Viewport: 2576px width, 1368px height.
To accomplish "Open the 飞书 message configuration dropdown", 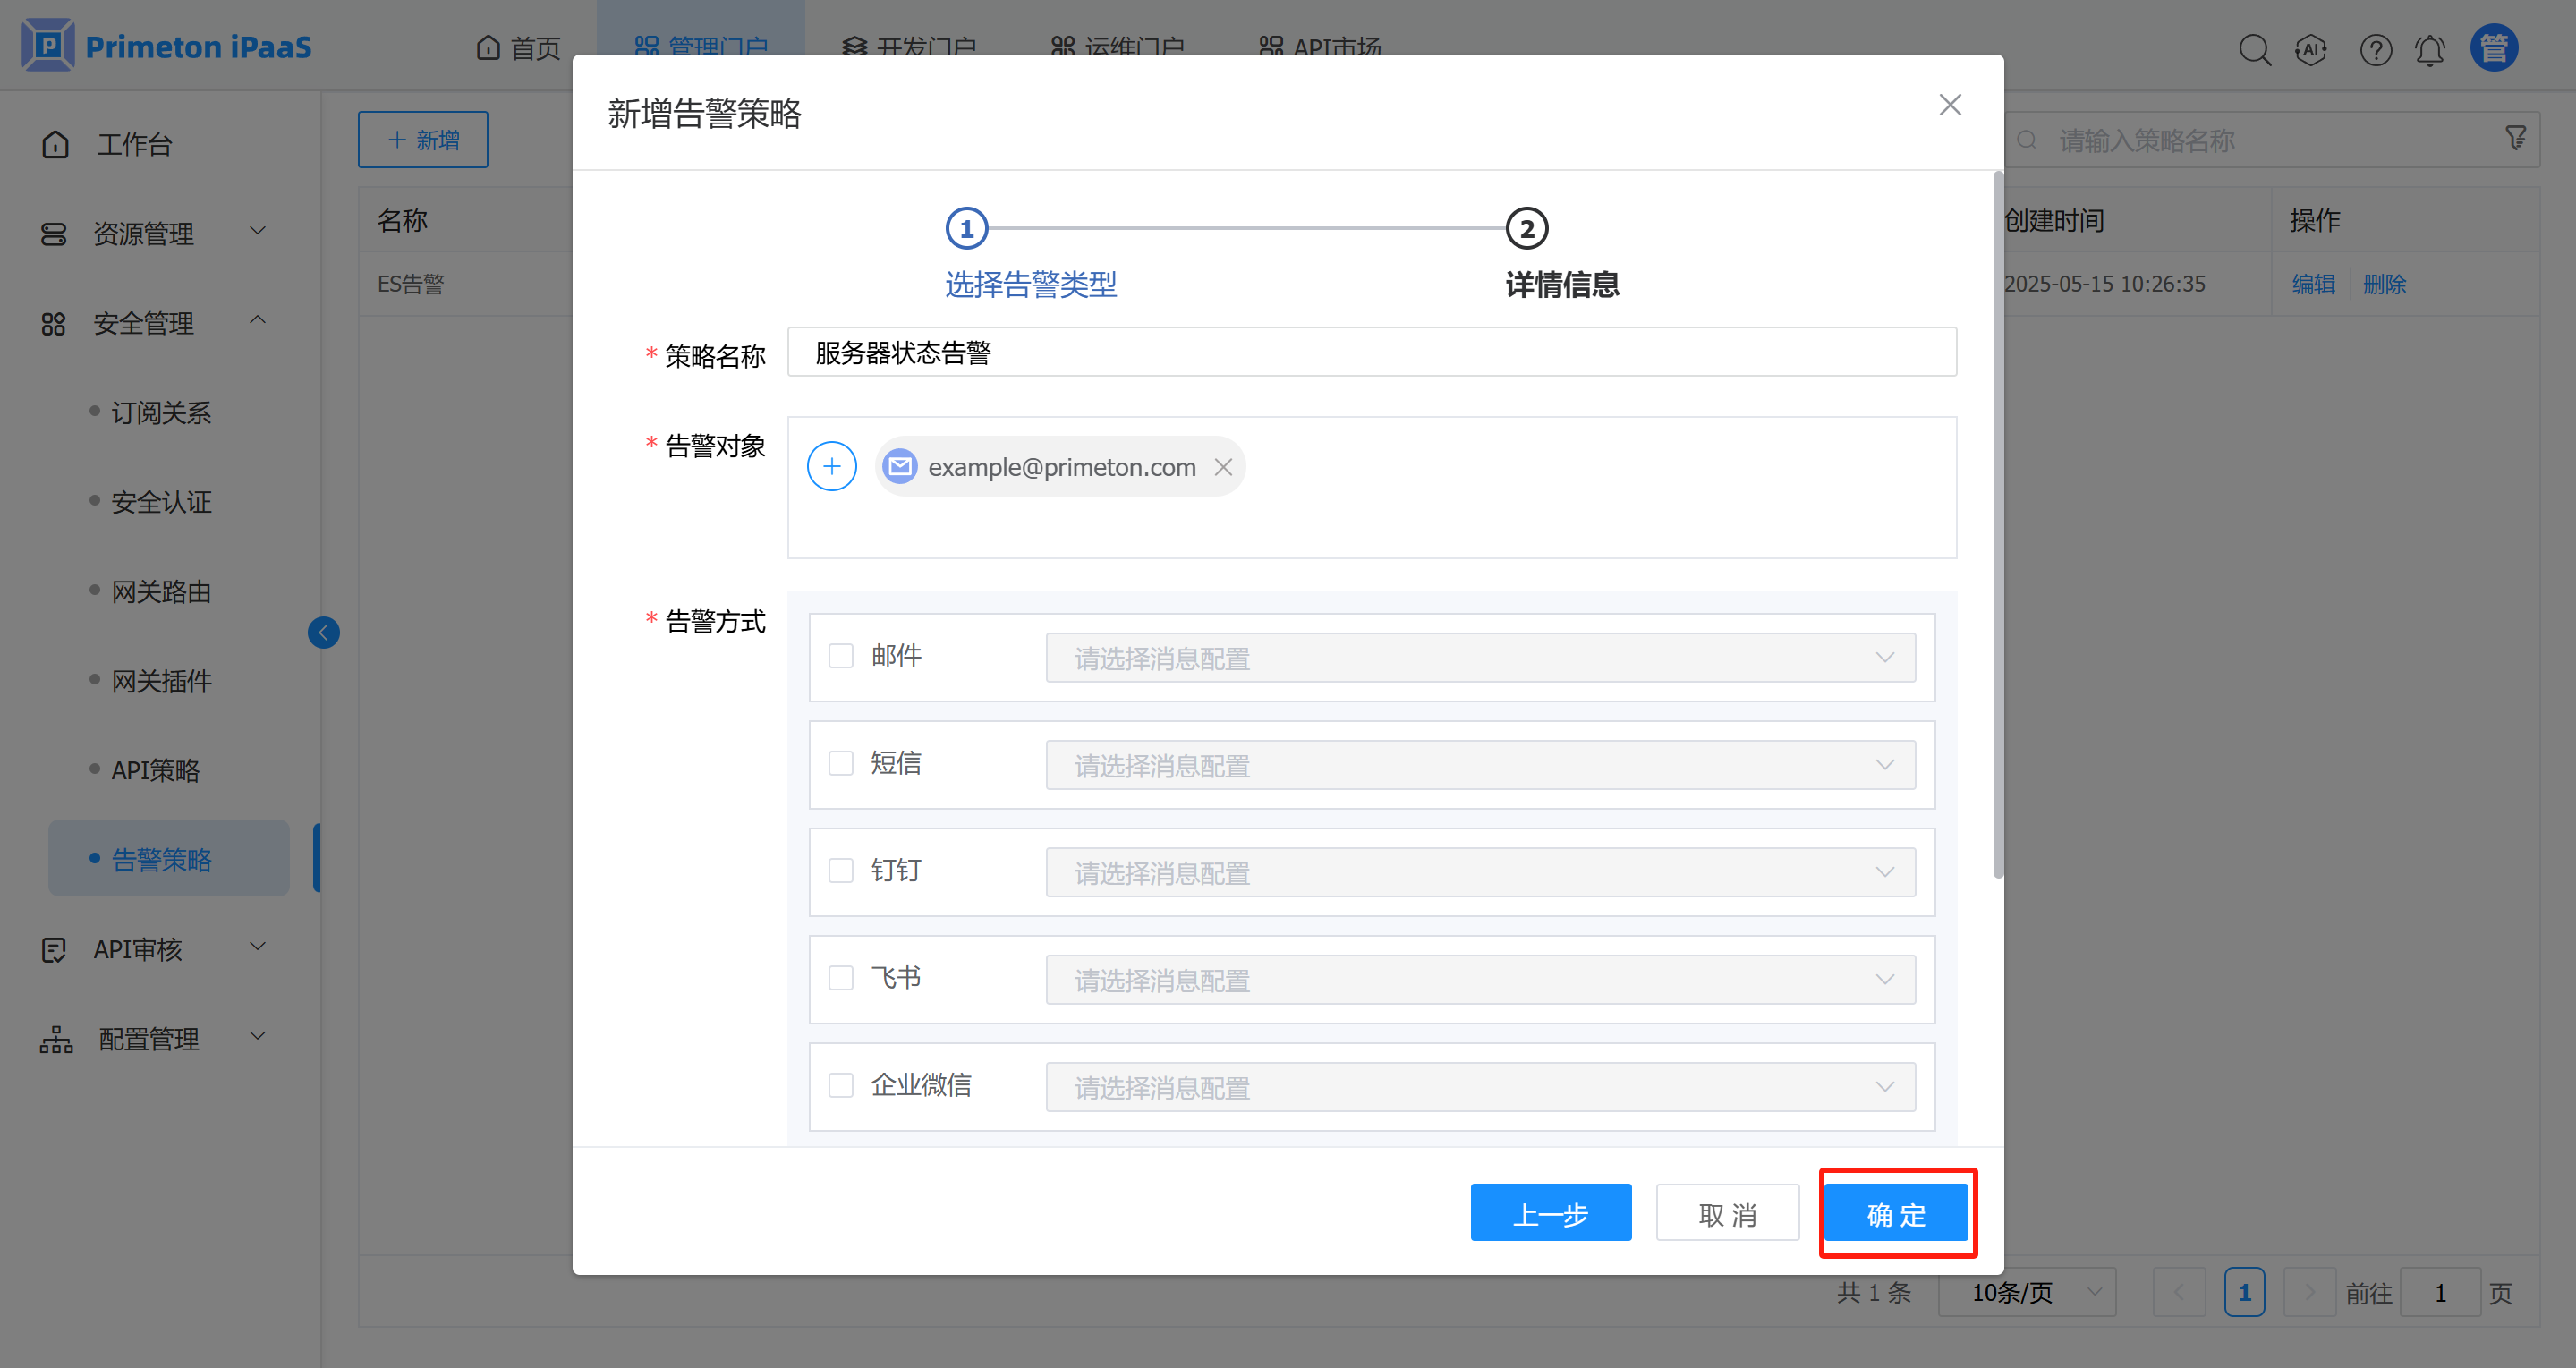I will coord(1480,980).
